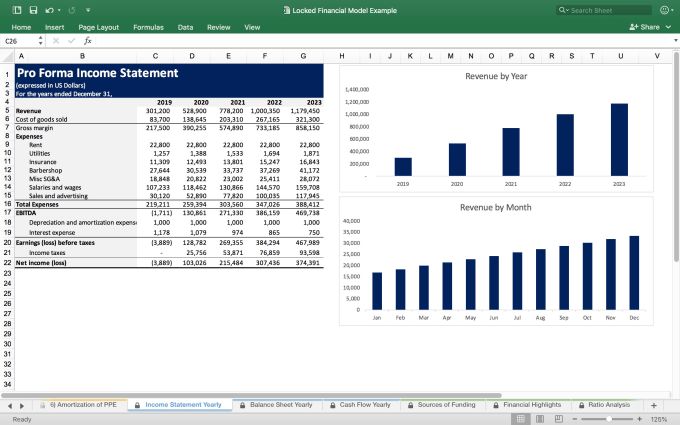Select row 16 header
This screenshot has width=680, height=425.
pyautogui.click(x=7, y=204)
